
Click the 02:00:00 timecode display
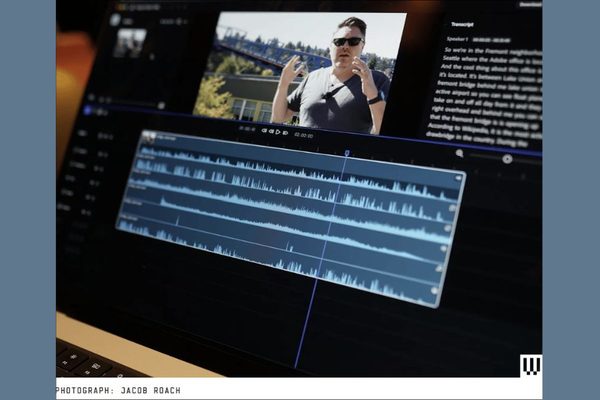point(304,136)
